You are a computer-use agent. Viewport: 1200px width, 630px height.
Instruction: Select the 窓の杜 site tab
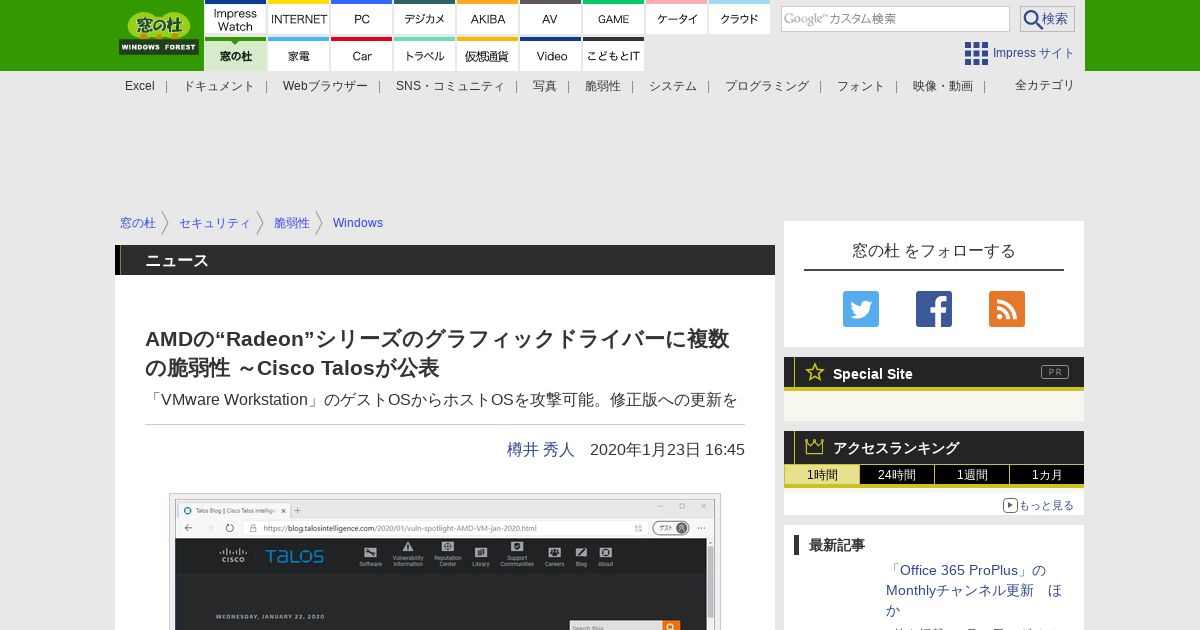click(x=236, y=55)
